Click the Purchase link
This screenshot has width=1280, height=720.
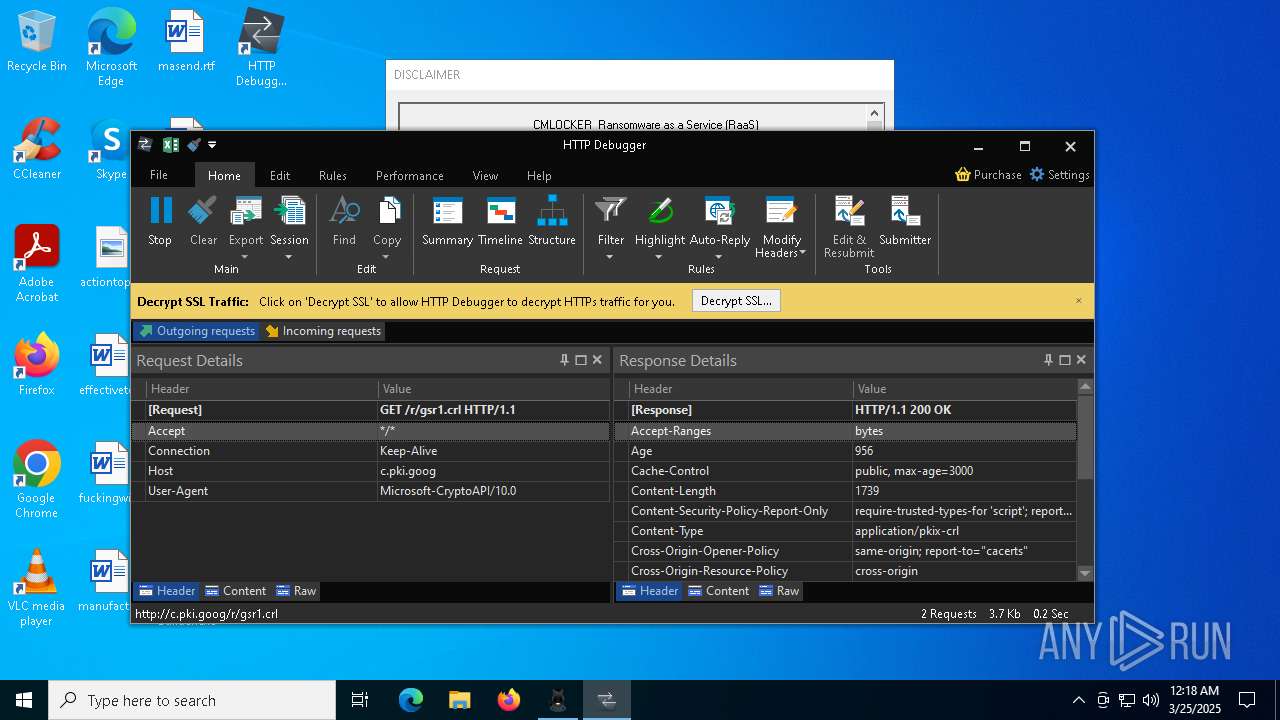pyautogui.click(x=988, y=175)
